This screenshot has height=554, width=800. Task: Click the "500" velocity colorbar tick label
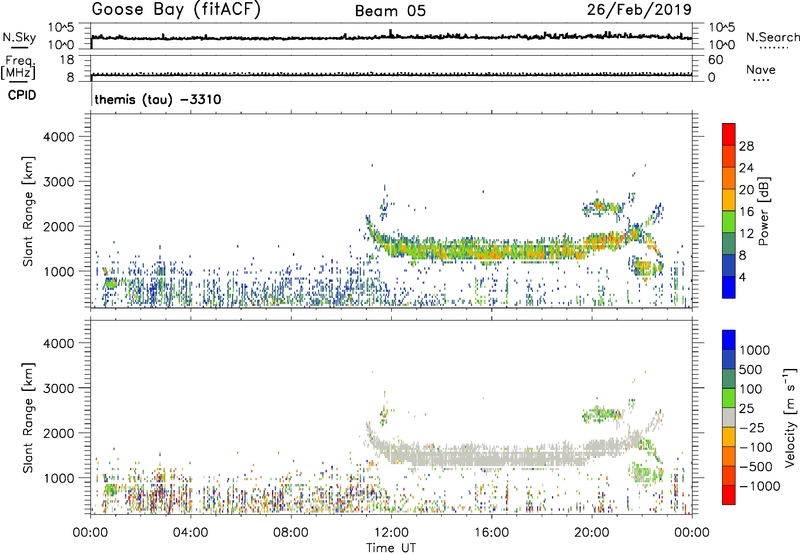pos(752,369)
